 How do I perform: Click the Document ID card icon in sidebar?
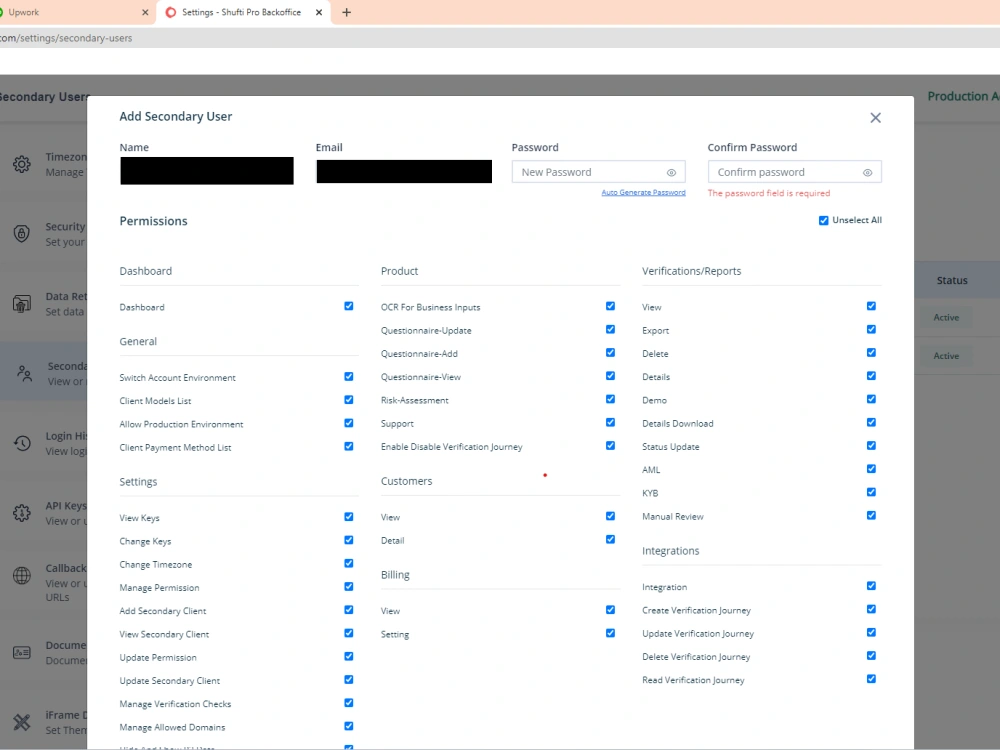pos(22,652)
